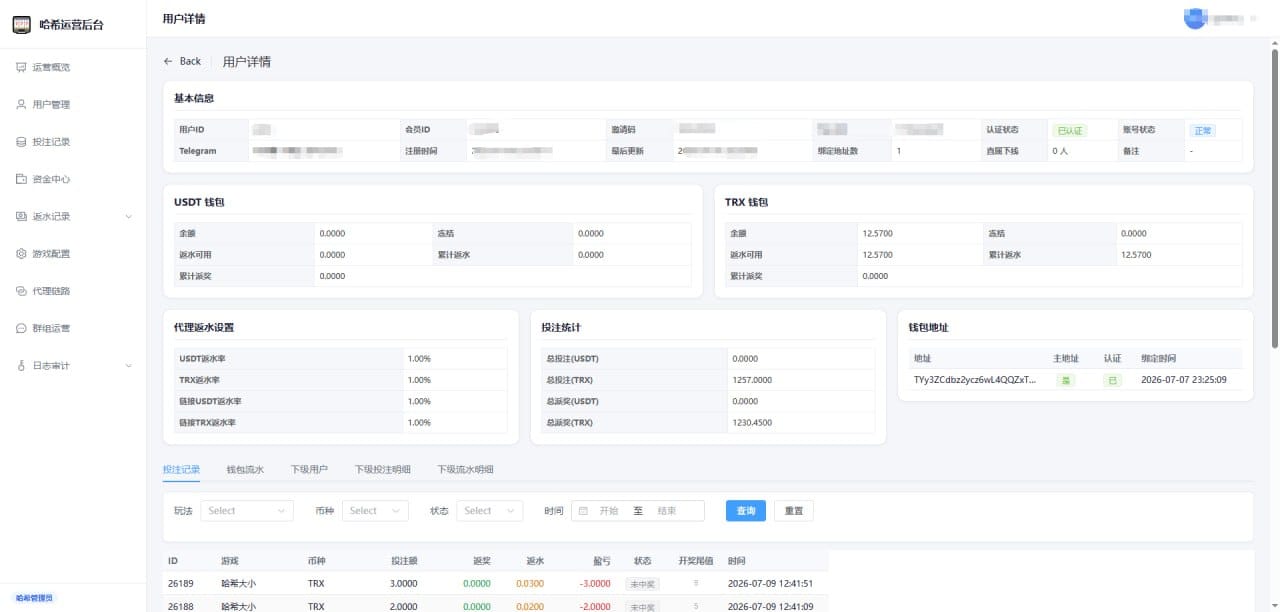This screenshot has height=612, width=1280.
Task: Click the 资金中心 folder icon
Action: click(x=21, y=179)
